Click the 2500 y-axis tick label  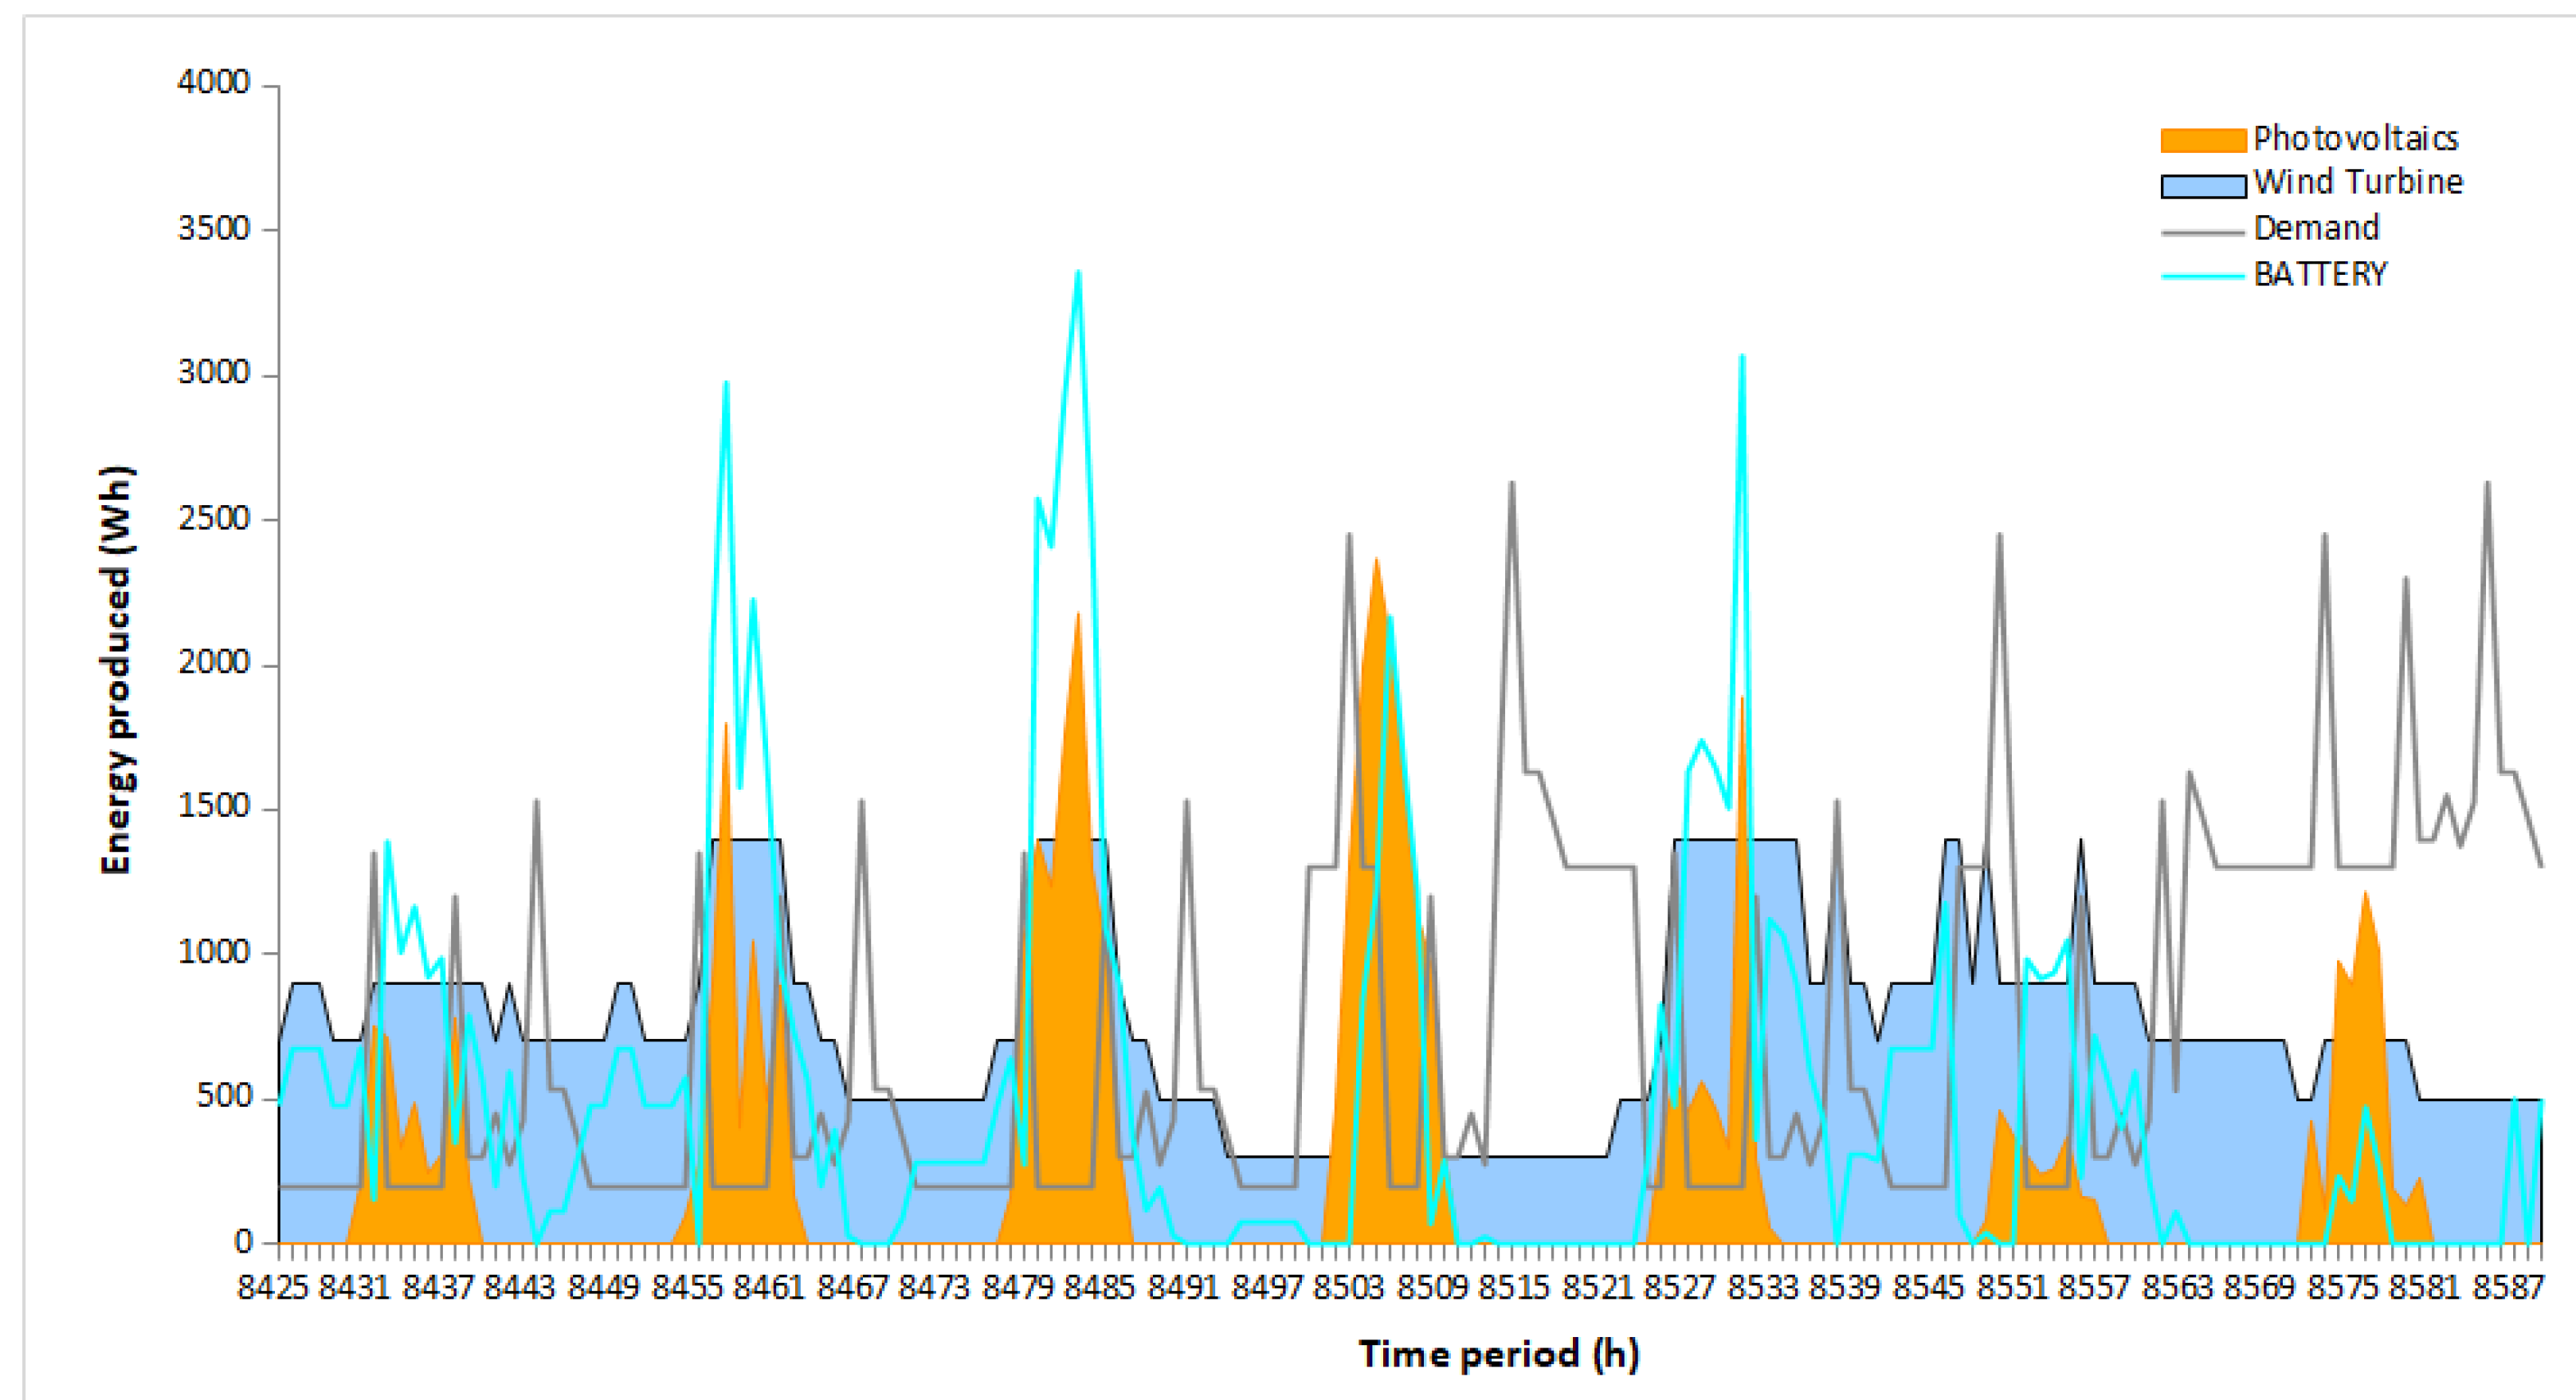pyautogui.click(x=213, y=519)
